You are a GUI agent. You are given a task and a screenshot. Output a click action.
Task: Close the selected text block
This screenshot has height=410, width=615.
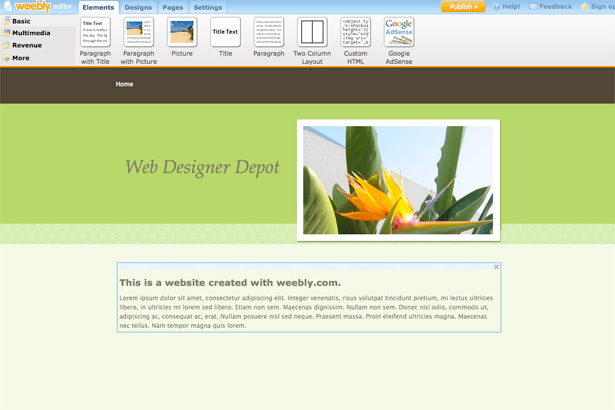496,267
